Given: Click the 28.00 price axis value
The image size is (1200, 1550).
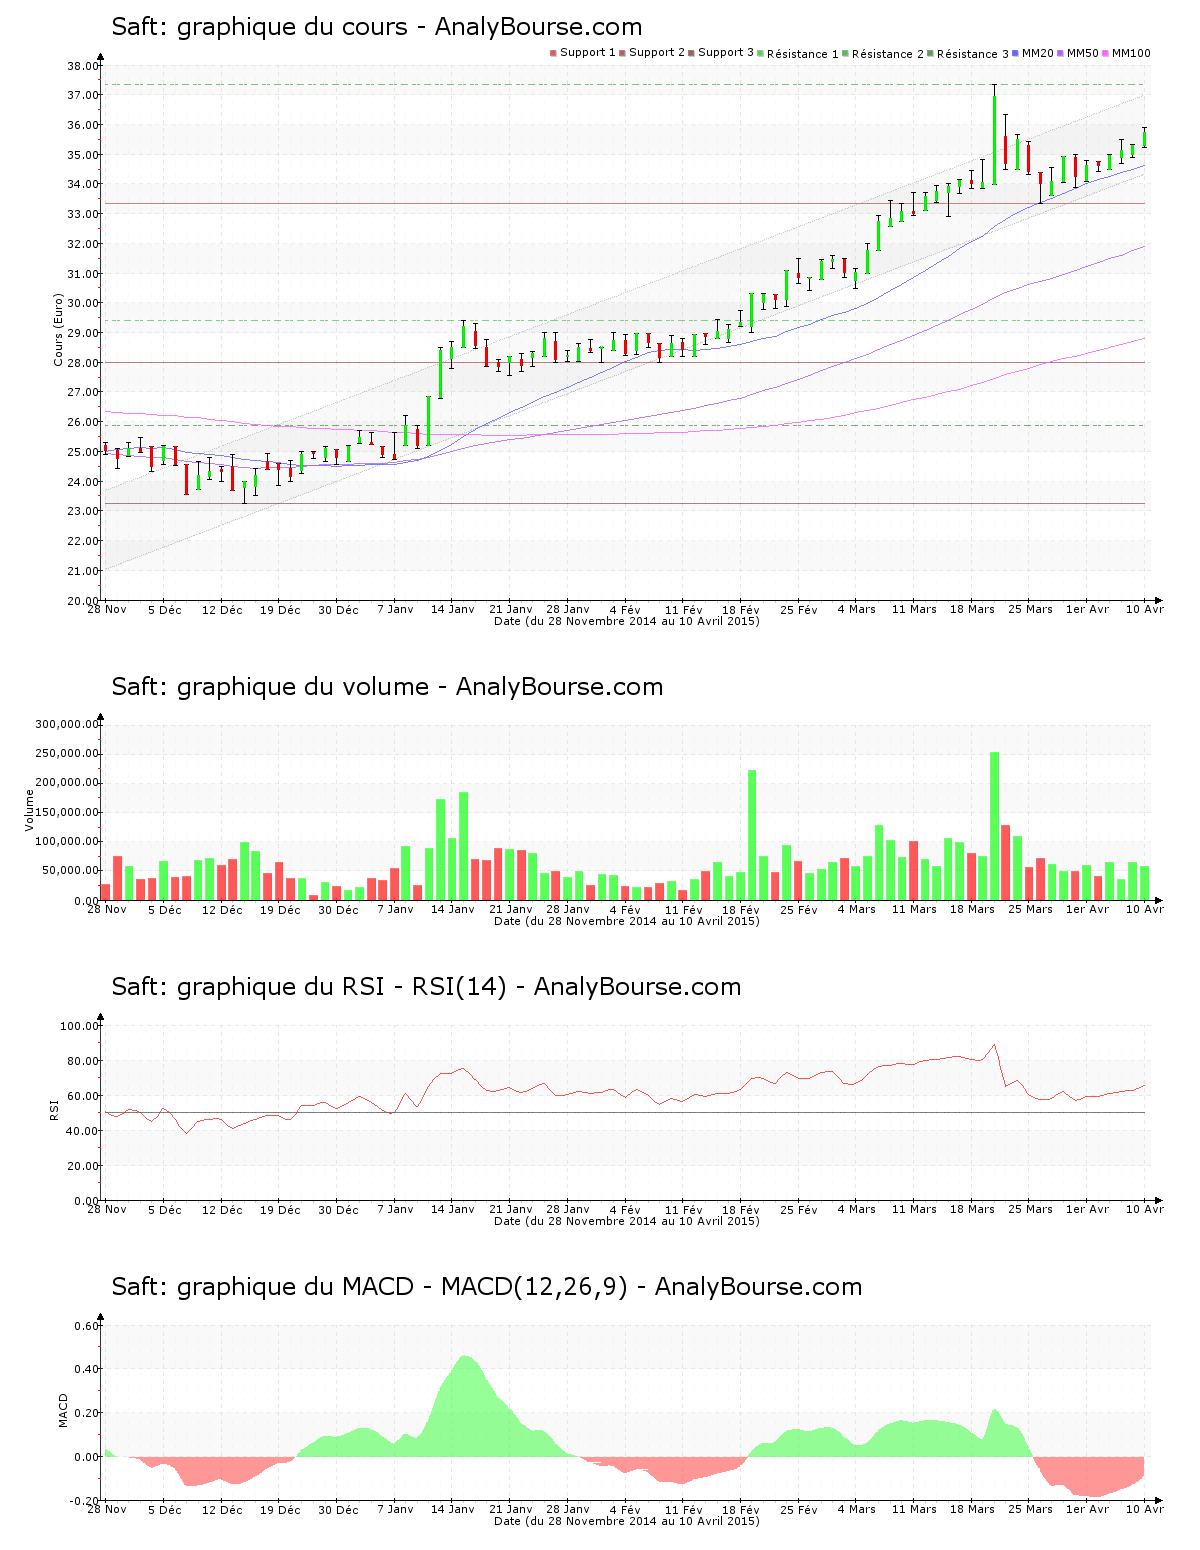Looking at the screenshot, I should click(82, 363).
